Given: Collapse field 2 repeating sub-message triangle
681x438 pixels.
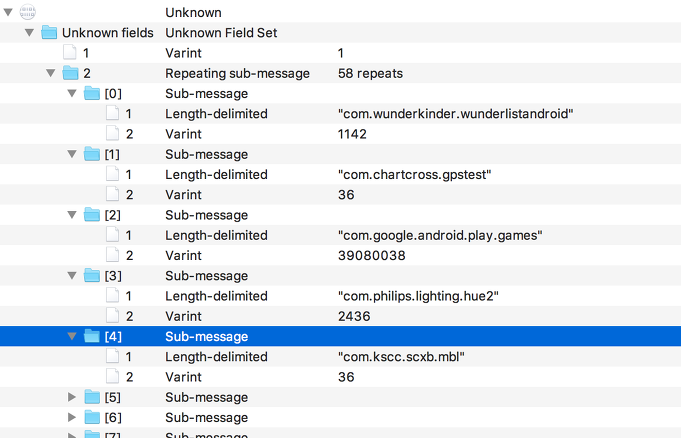Looking at the screenshot, I should click(x=51, y=73).
